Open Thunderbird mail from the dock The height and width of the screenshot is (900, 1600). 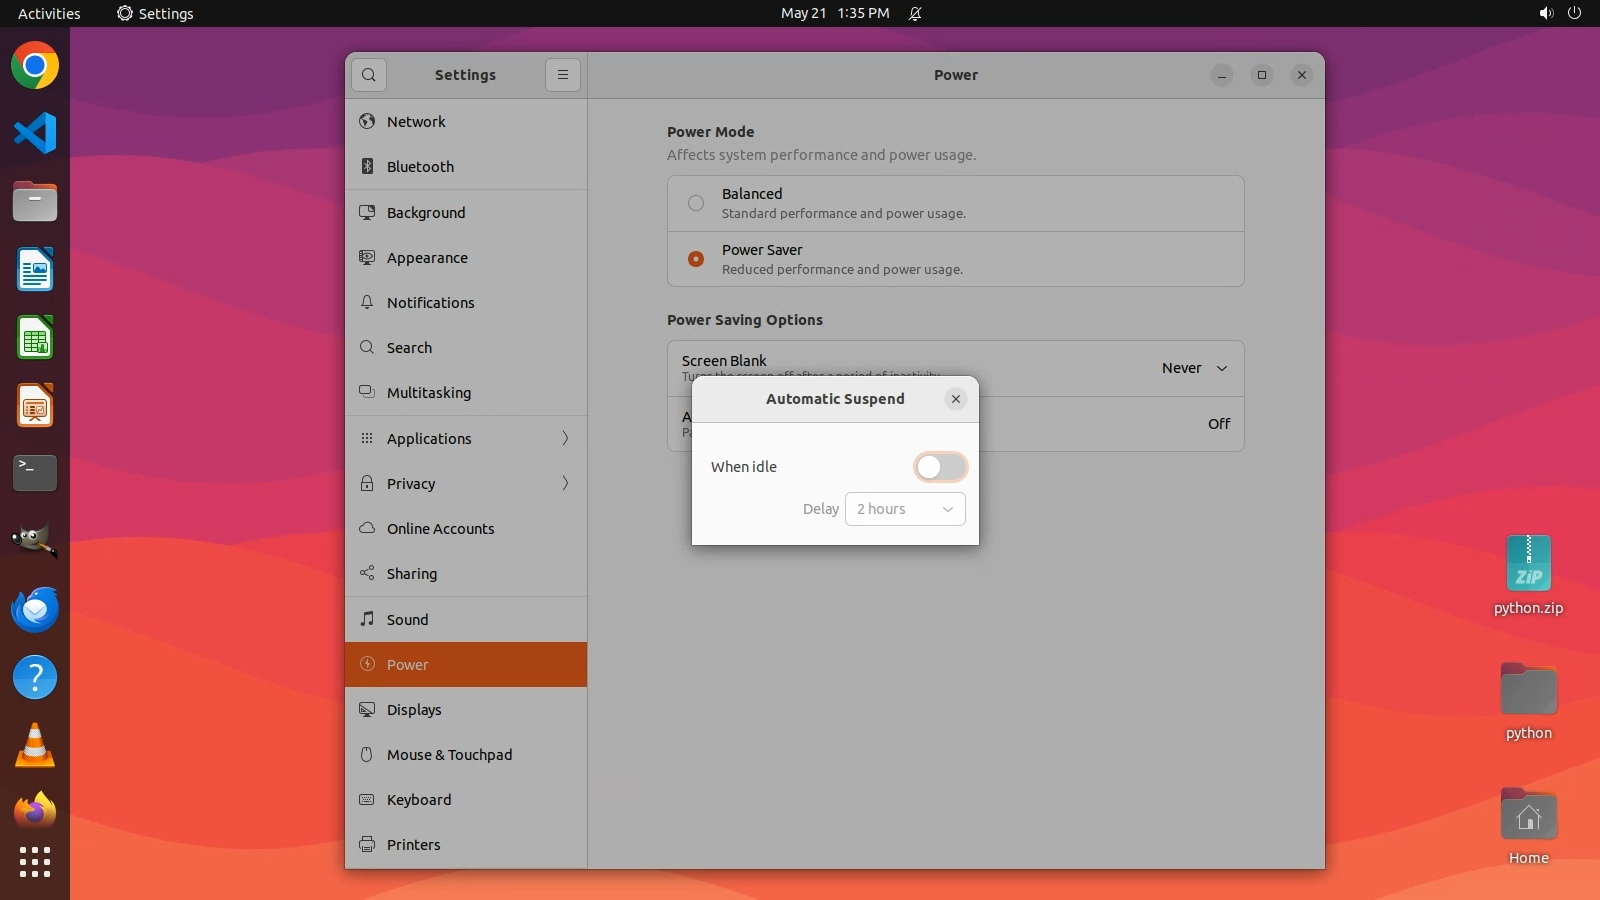35,610
